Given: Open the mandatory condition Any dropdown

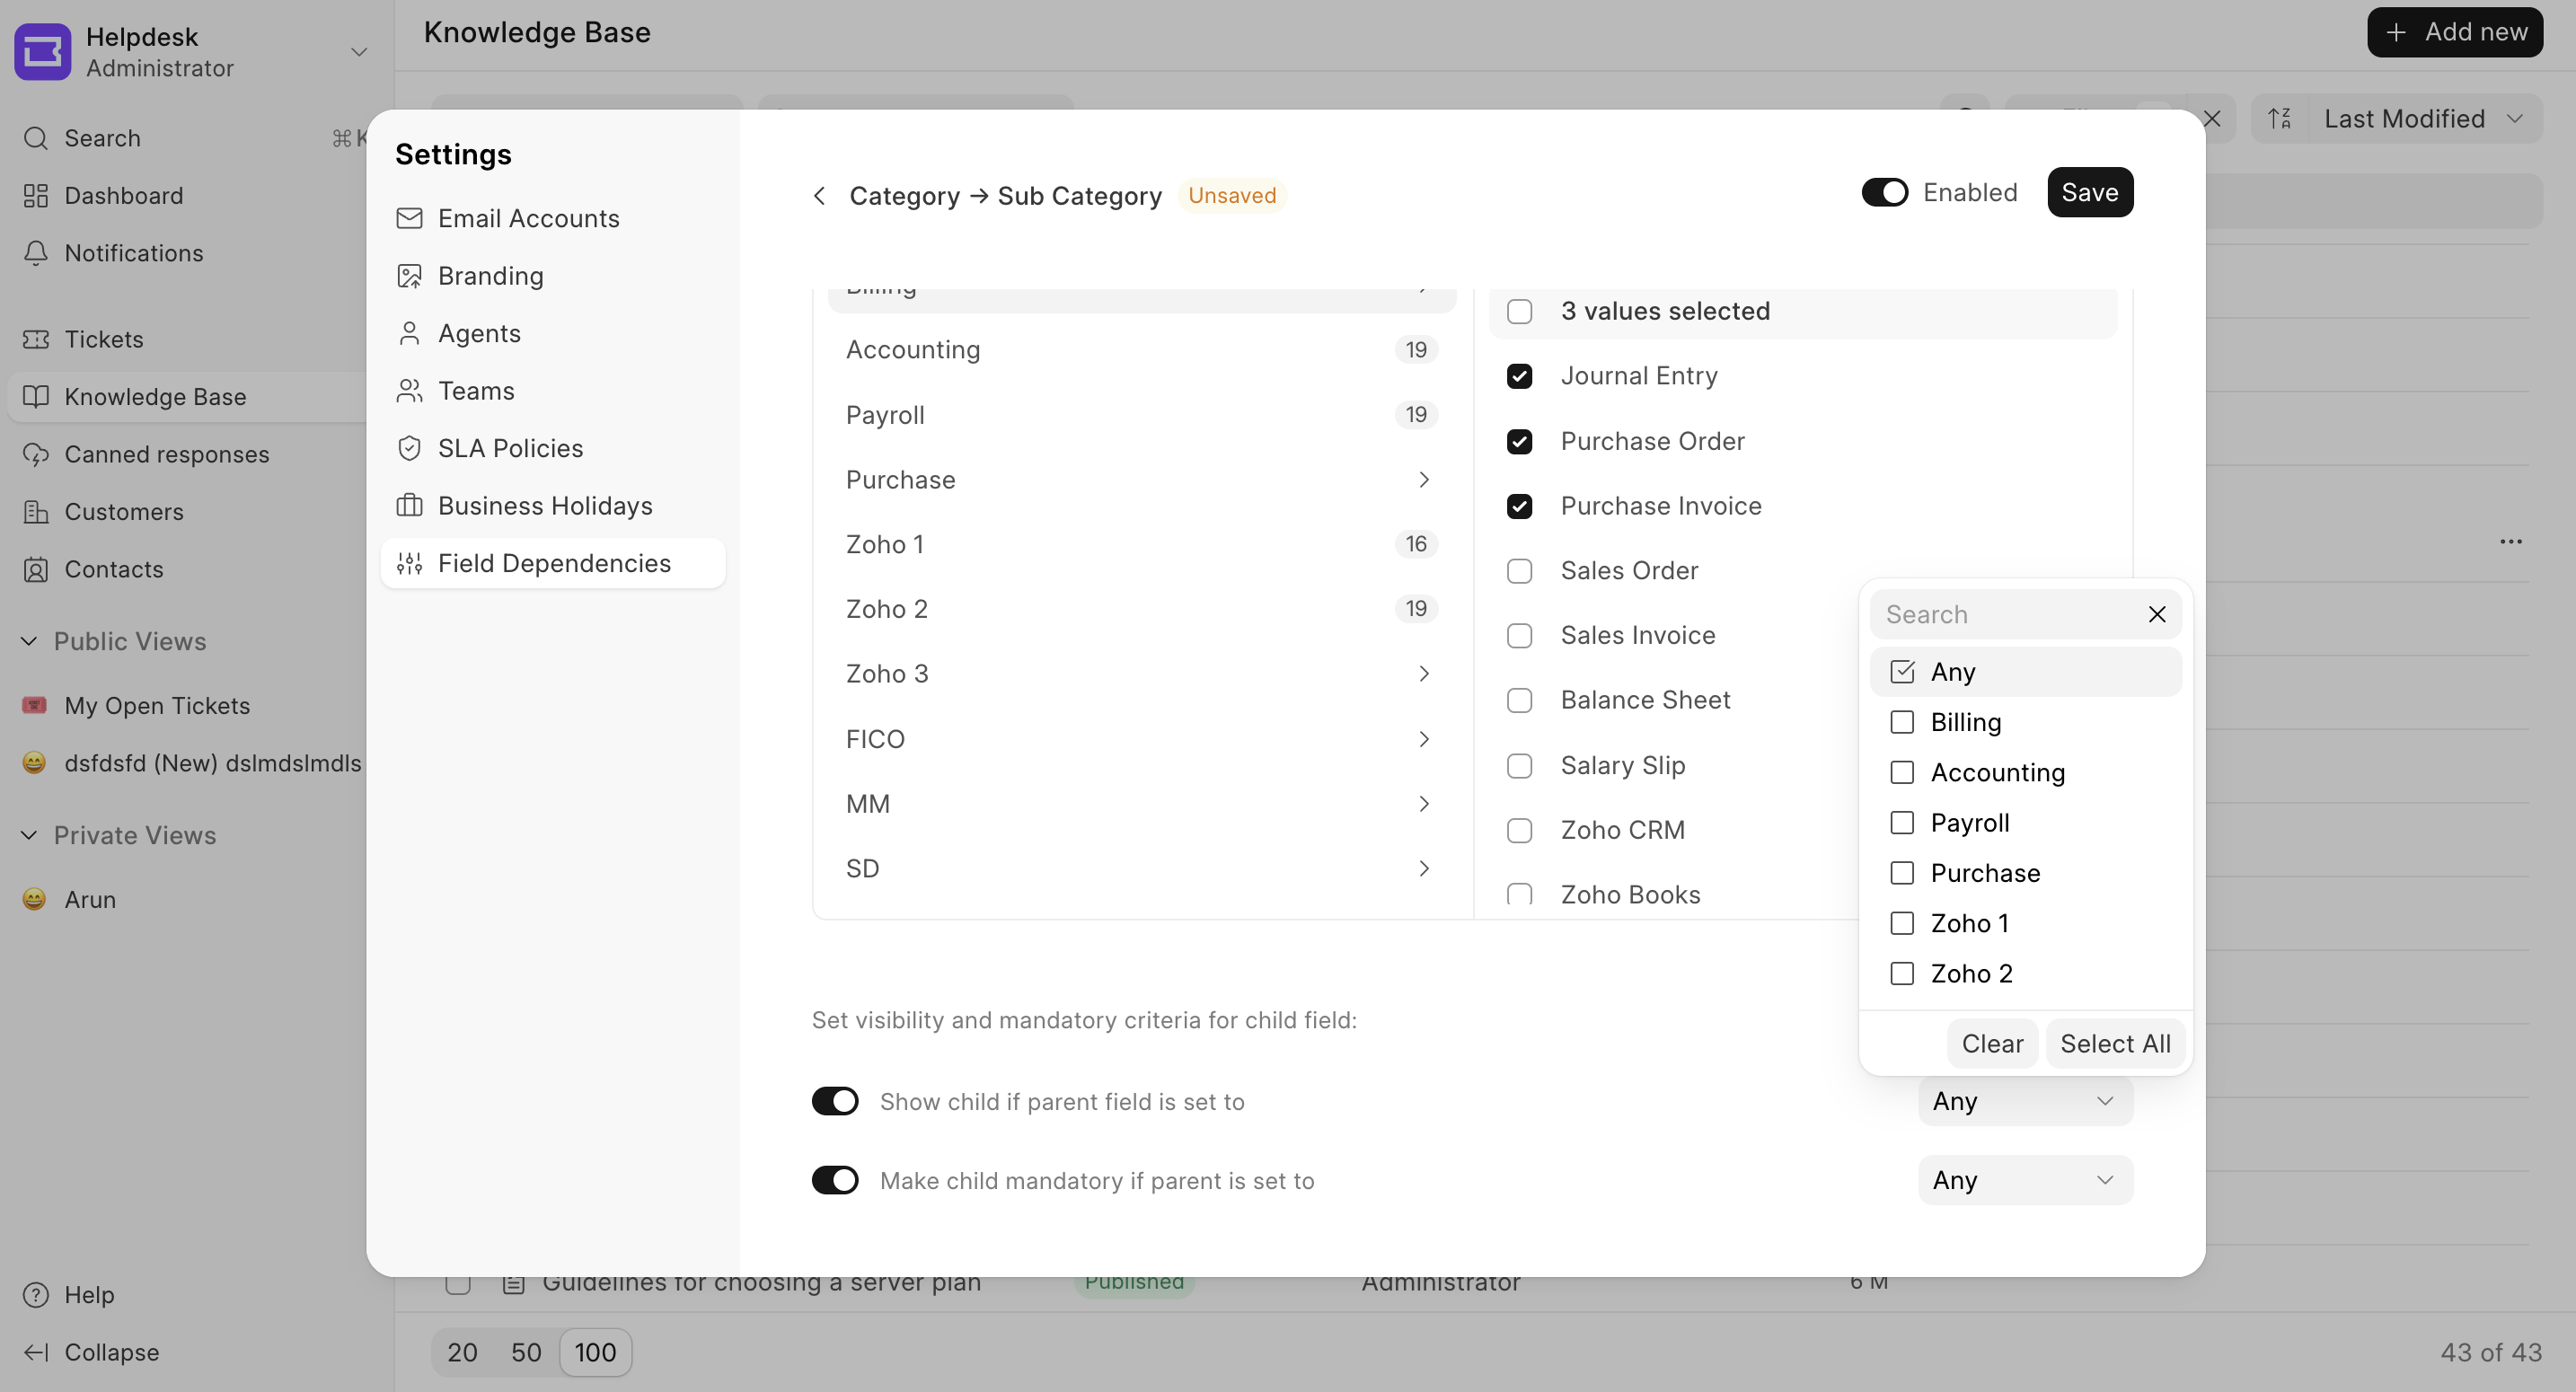Looking at the screenshot, I should [x=2024, y=1180].
